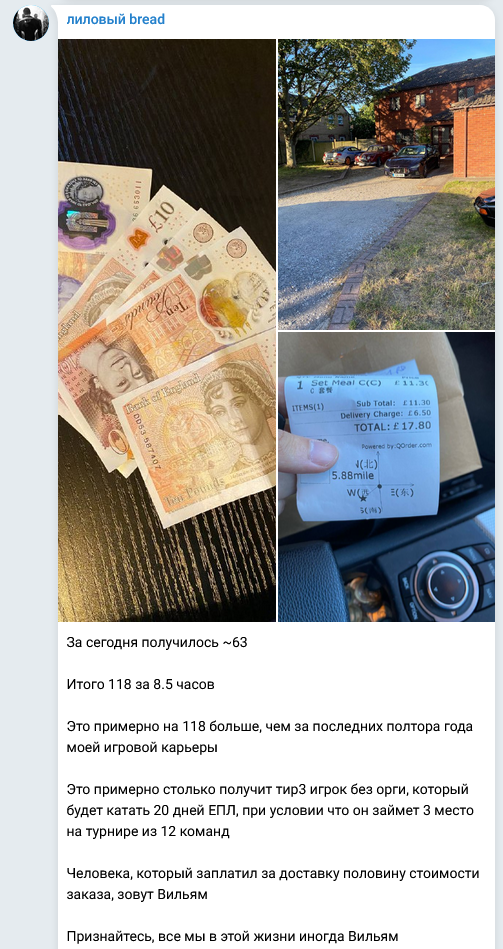503x949 pixels.
Task: Click the £10 denomination on the top banknote
Action: pyautogui.click(x=159, y=214)
